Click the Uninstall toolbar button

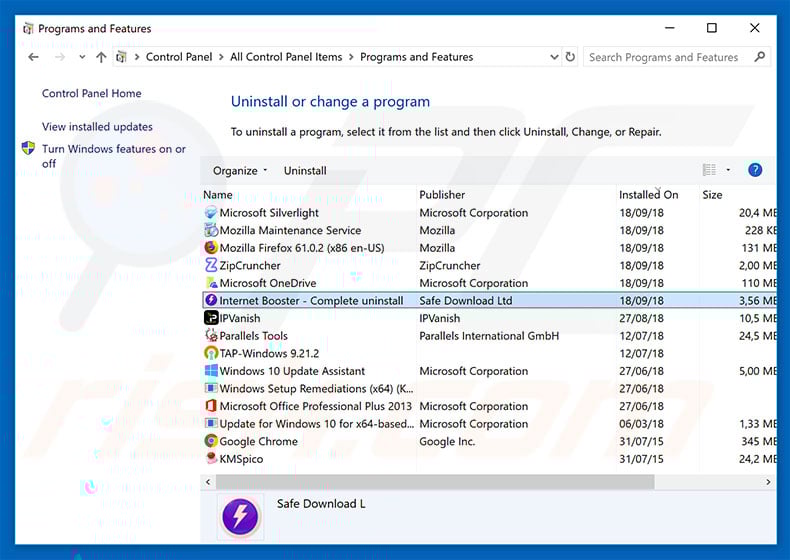pyautogui.click(x=305, y=170)
